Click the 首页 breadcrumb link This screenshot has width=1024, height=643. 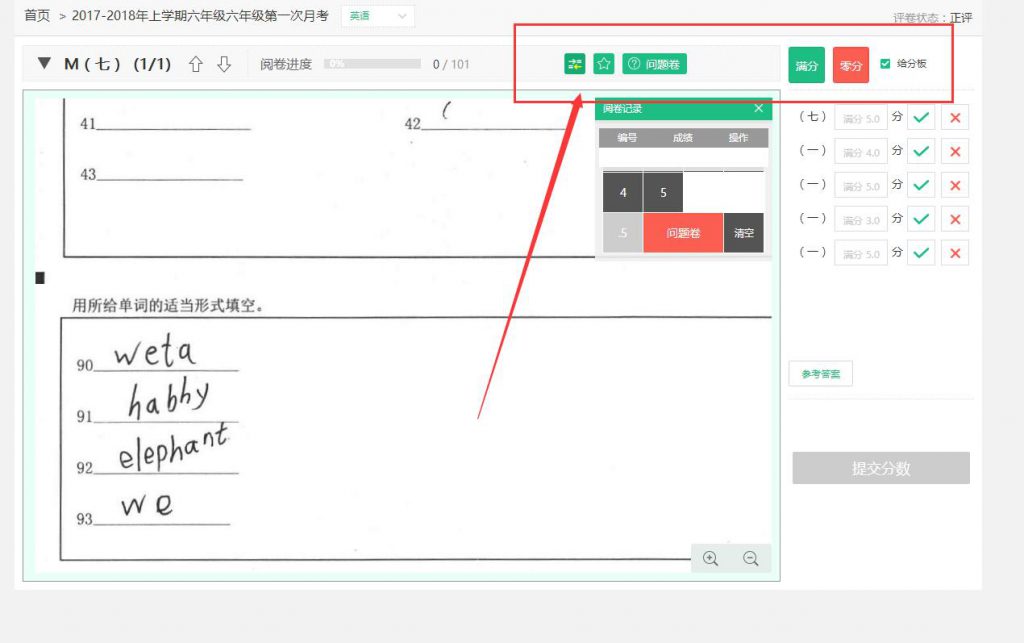pyautogui.click(x=37, y=16)
